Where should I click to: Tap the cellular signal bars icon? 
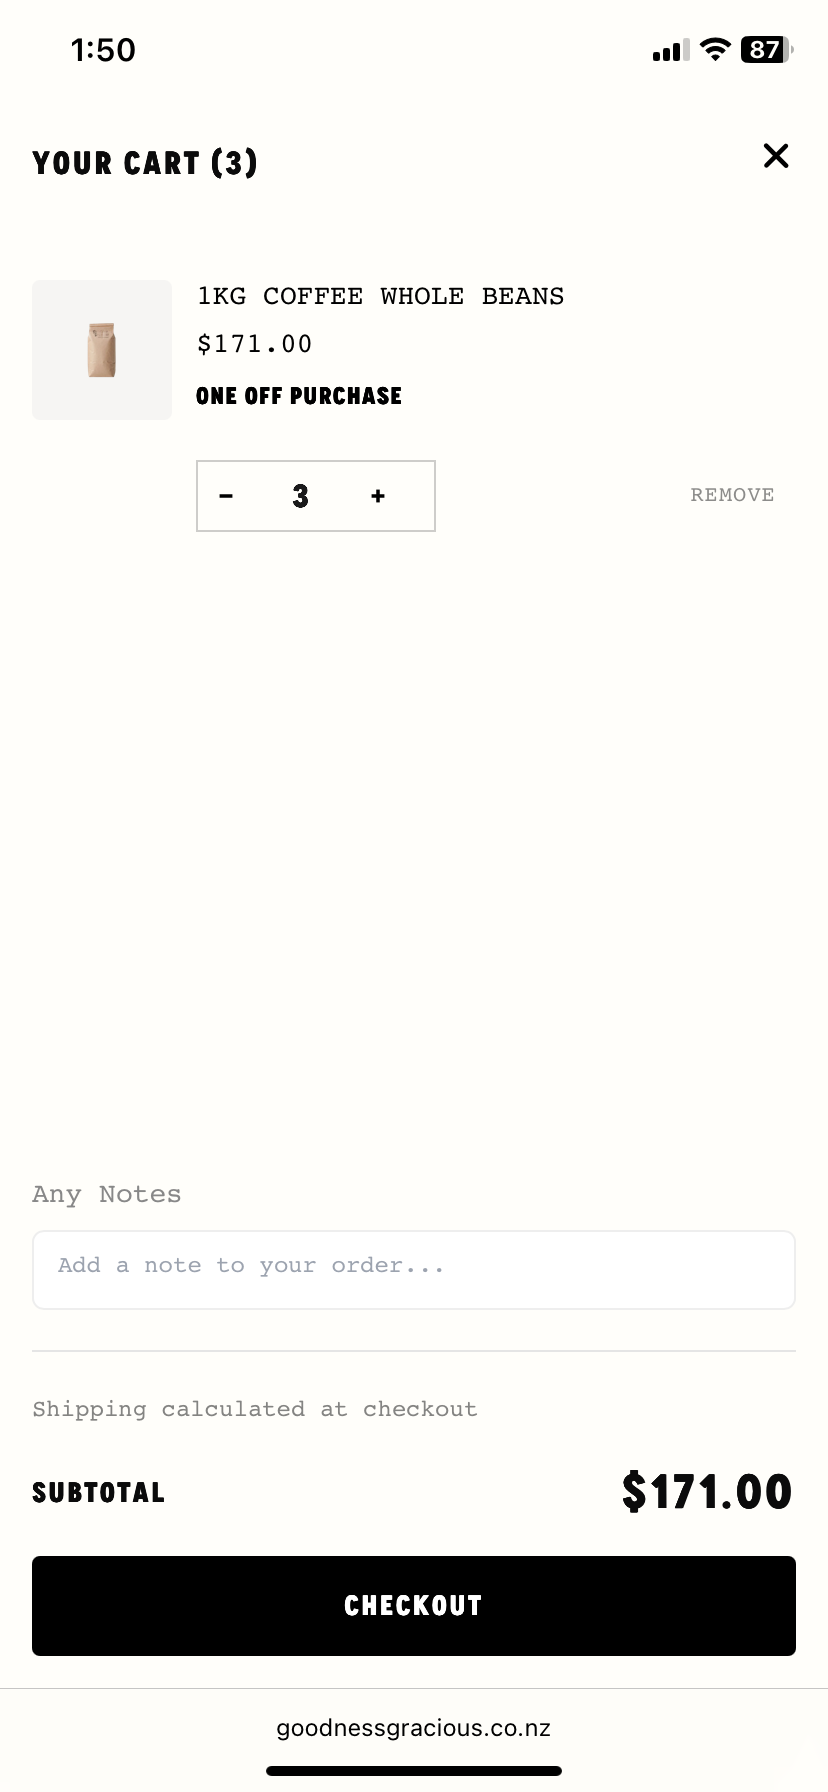pos(671,50)
